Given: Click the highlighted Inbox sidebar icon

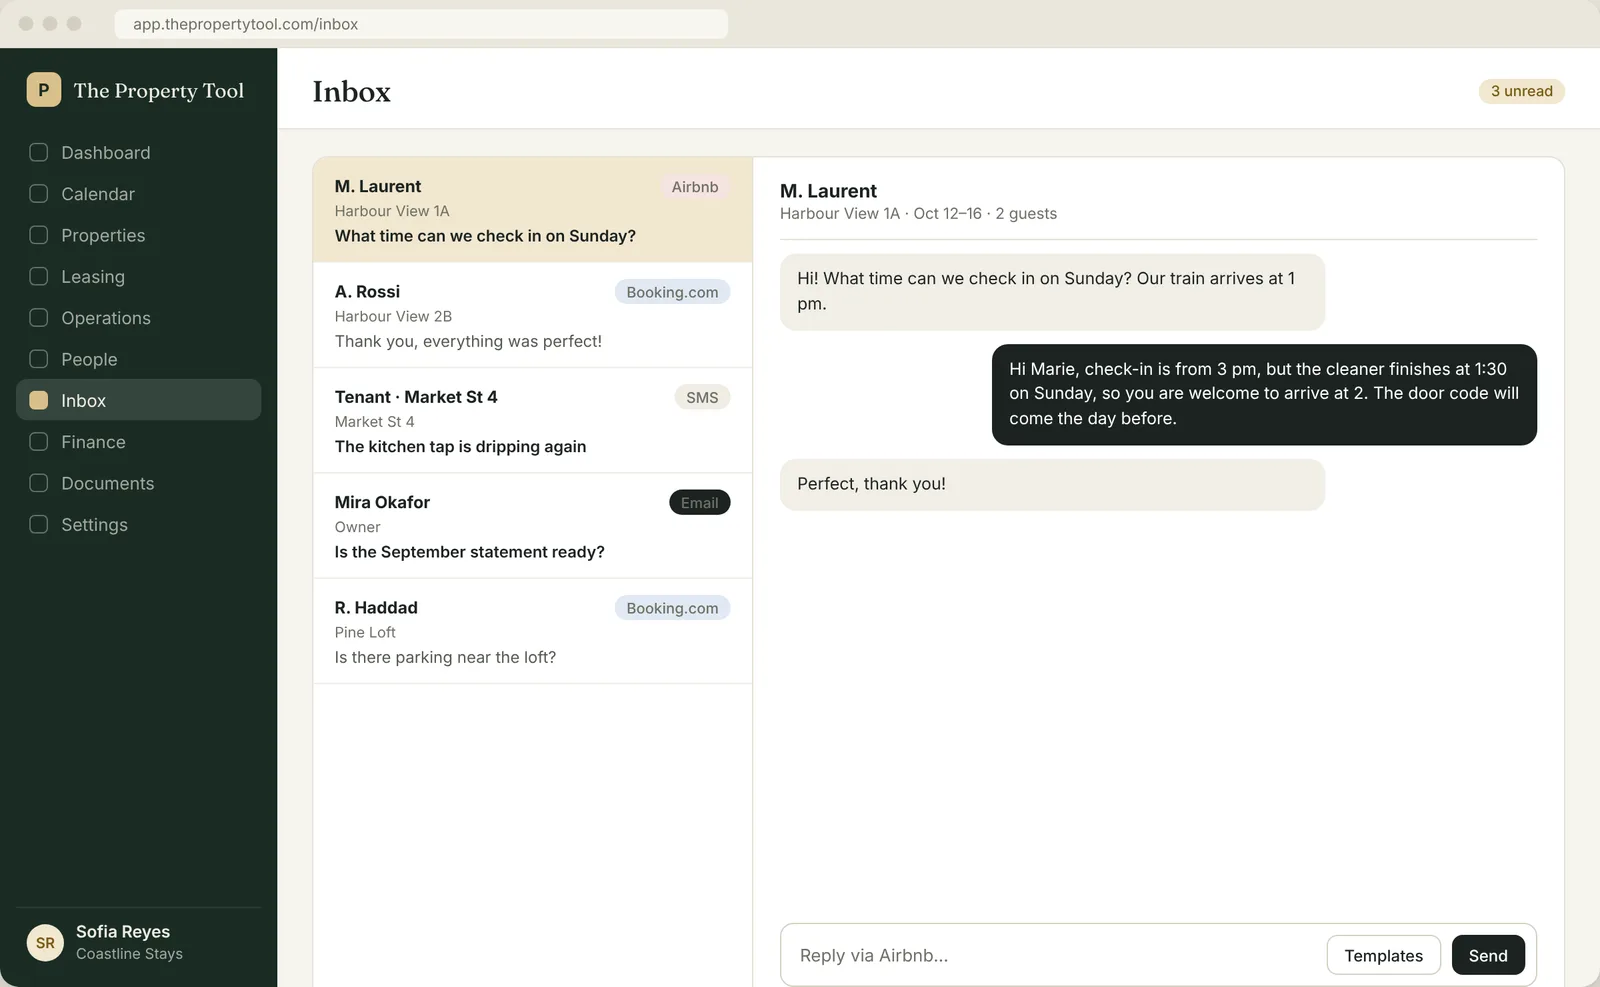Looking at the screenshot, I should click(x=39, y=400).
